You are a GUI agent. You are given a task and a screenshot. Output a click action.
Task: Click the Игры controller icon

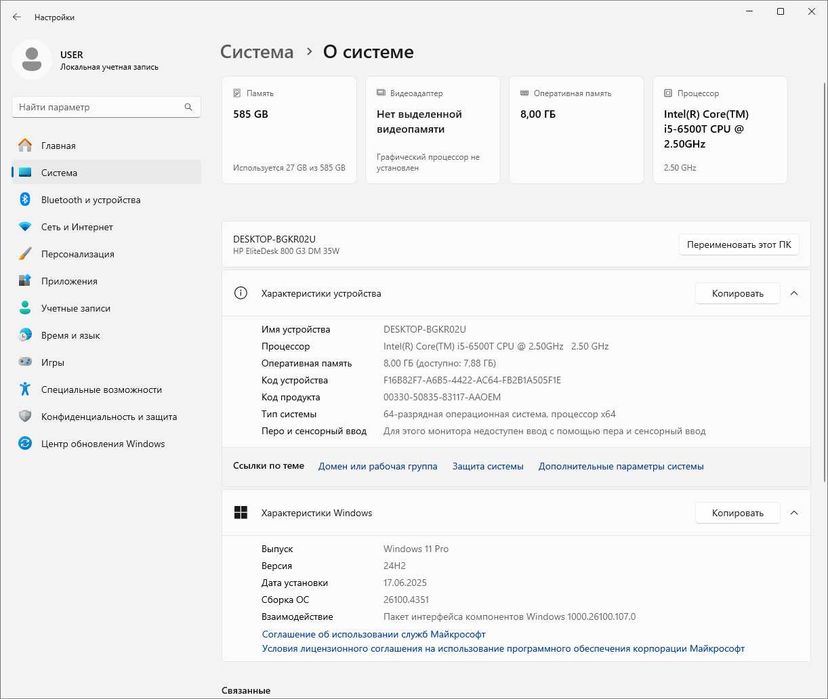pyautogui.click(x=25, y=362)
